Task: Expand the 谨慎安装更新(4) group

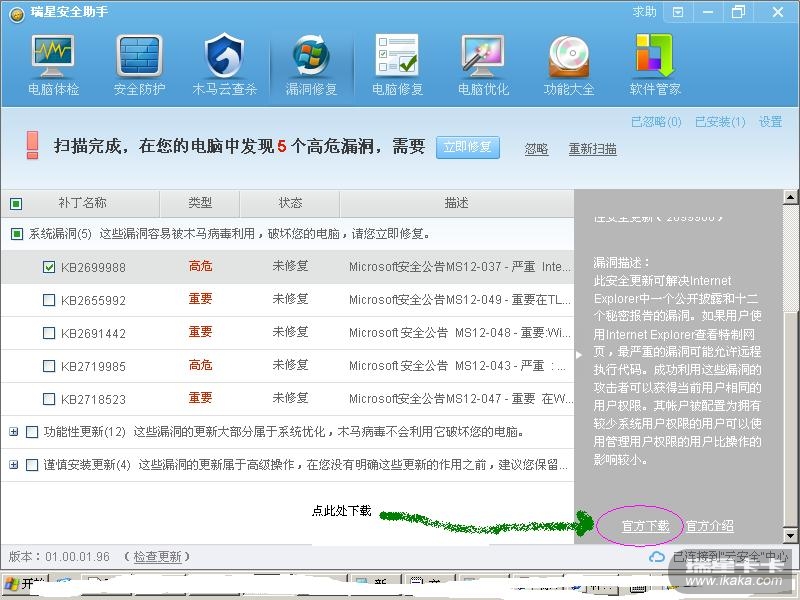Action: pos(14,465)
